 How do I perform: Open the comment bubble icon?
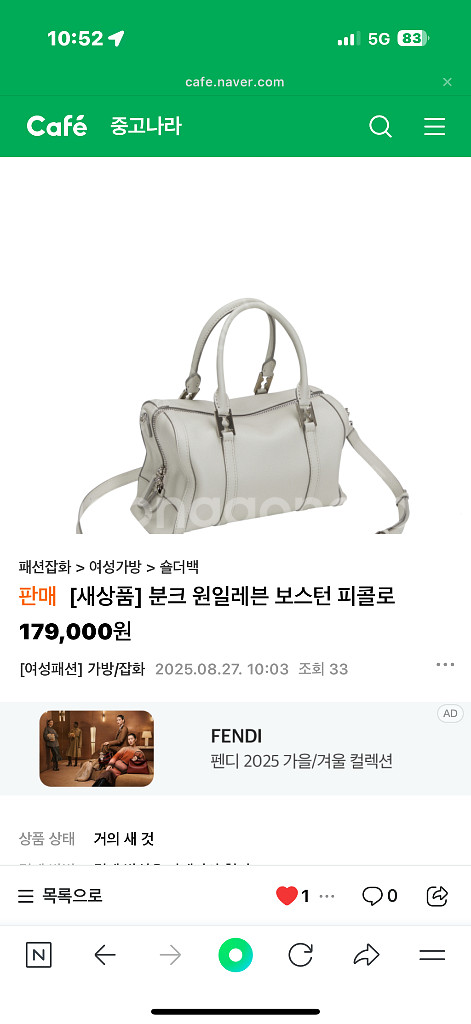[372, 895]
